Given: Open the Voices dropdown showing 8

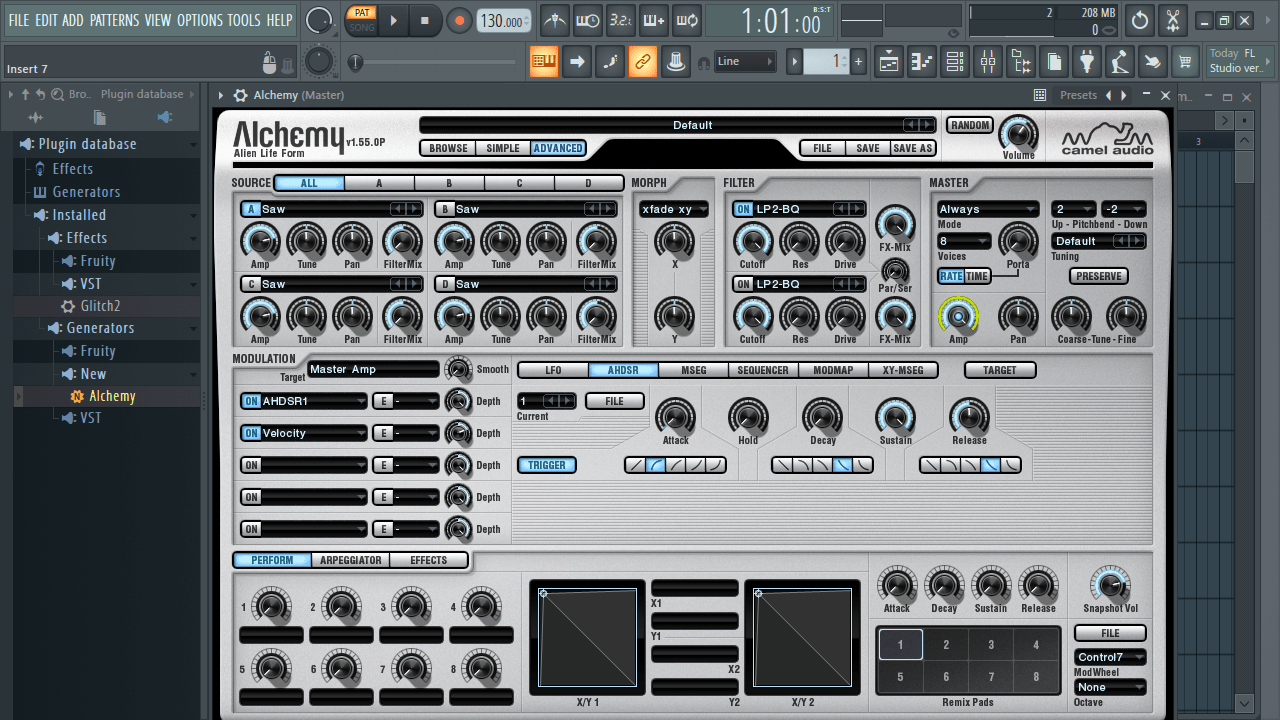Looking at the screenshot, I should tap(964, 241).
